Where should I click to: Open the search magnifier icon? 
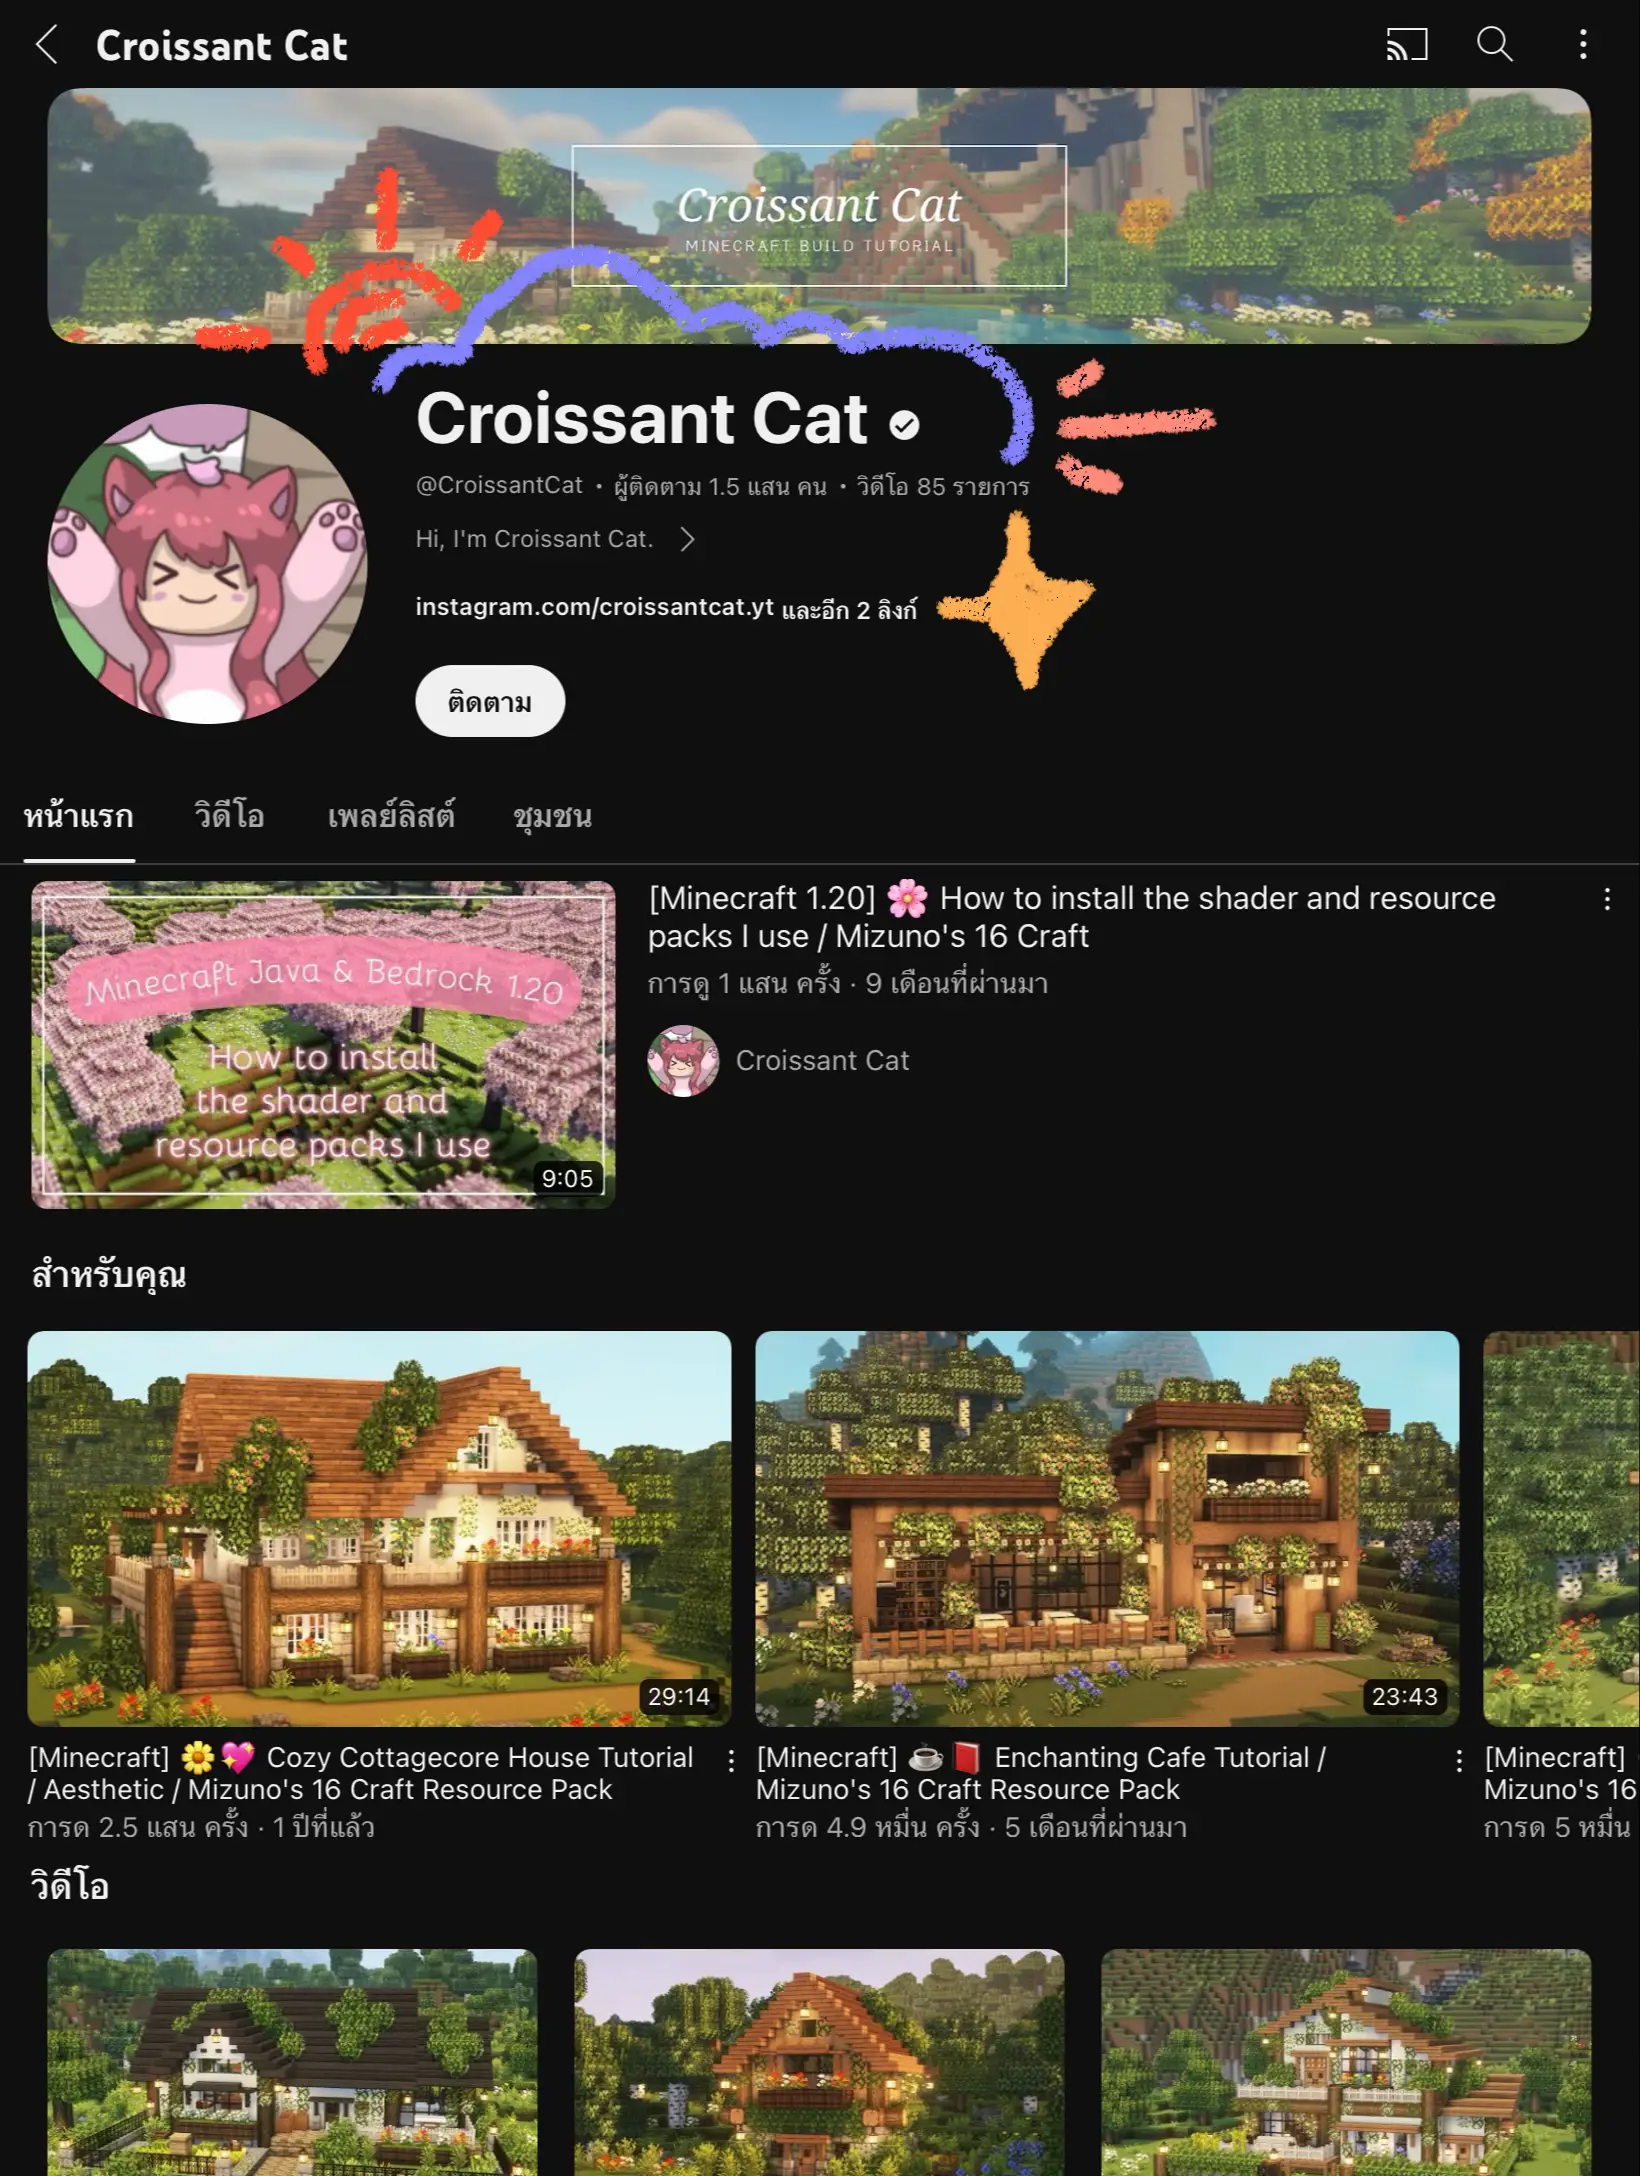[x=1495, y=45]
